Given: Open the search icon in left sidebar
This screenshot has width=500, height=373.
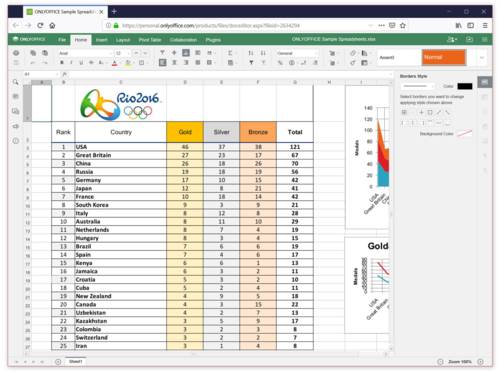Looking at the screenshot, I should coord(16,82).
